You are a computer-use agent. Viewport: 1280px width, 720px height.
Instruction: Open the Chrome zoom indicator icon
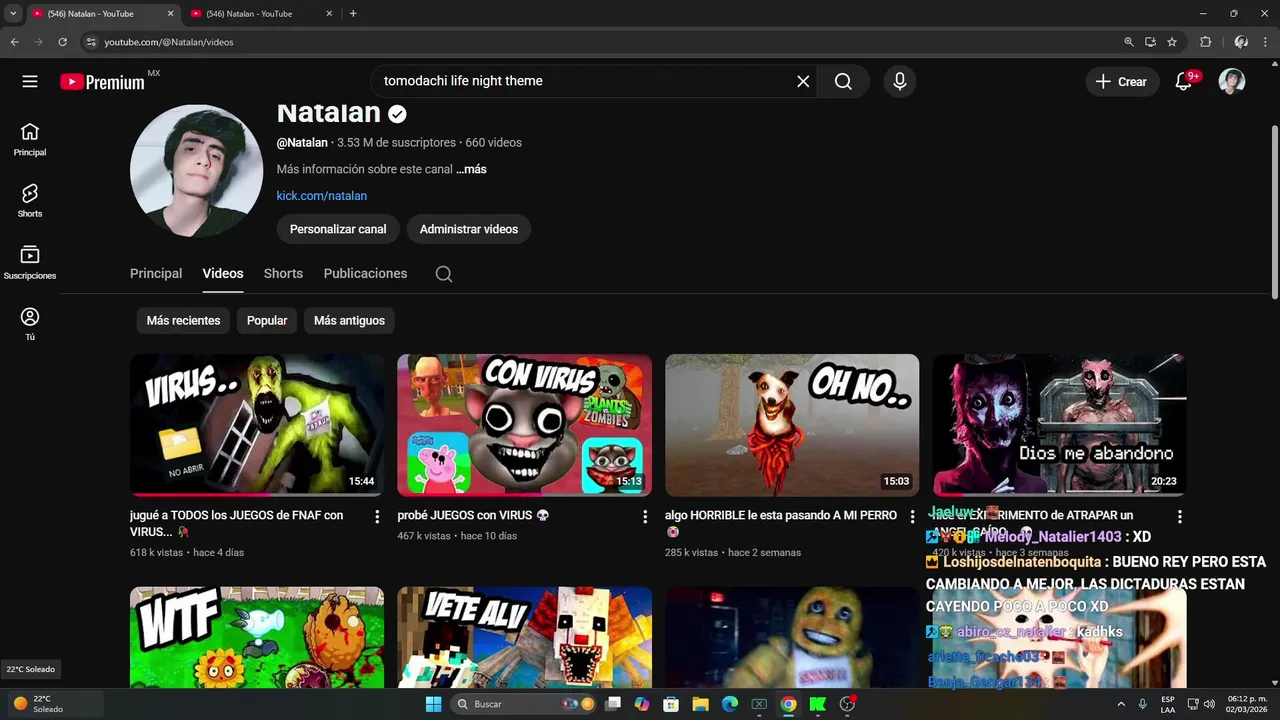pyautogui.click(x=1129, y=42)
